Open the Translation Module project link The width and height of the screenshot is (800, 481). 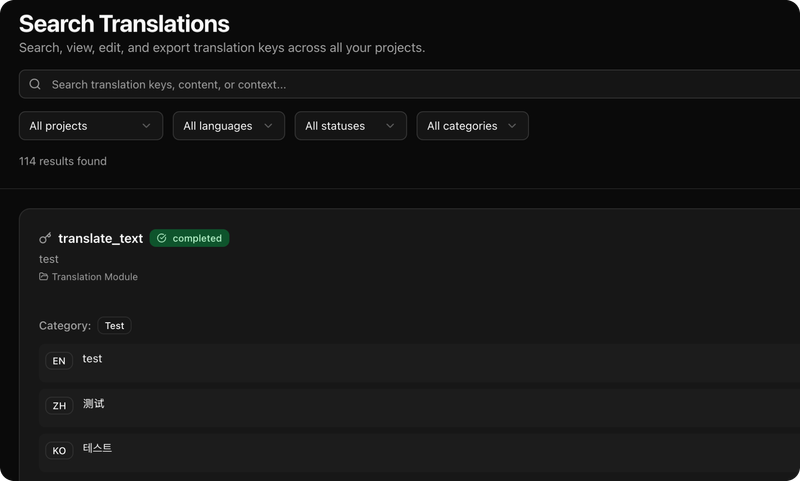coord(95,277)
